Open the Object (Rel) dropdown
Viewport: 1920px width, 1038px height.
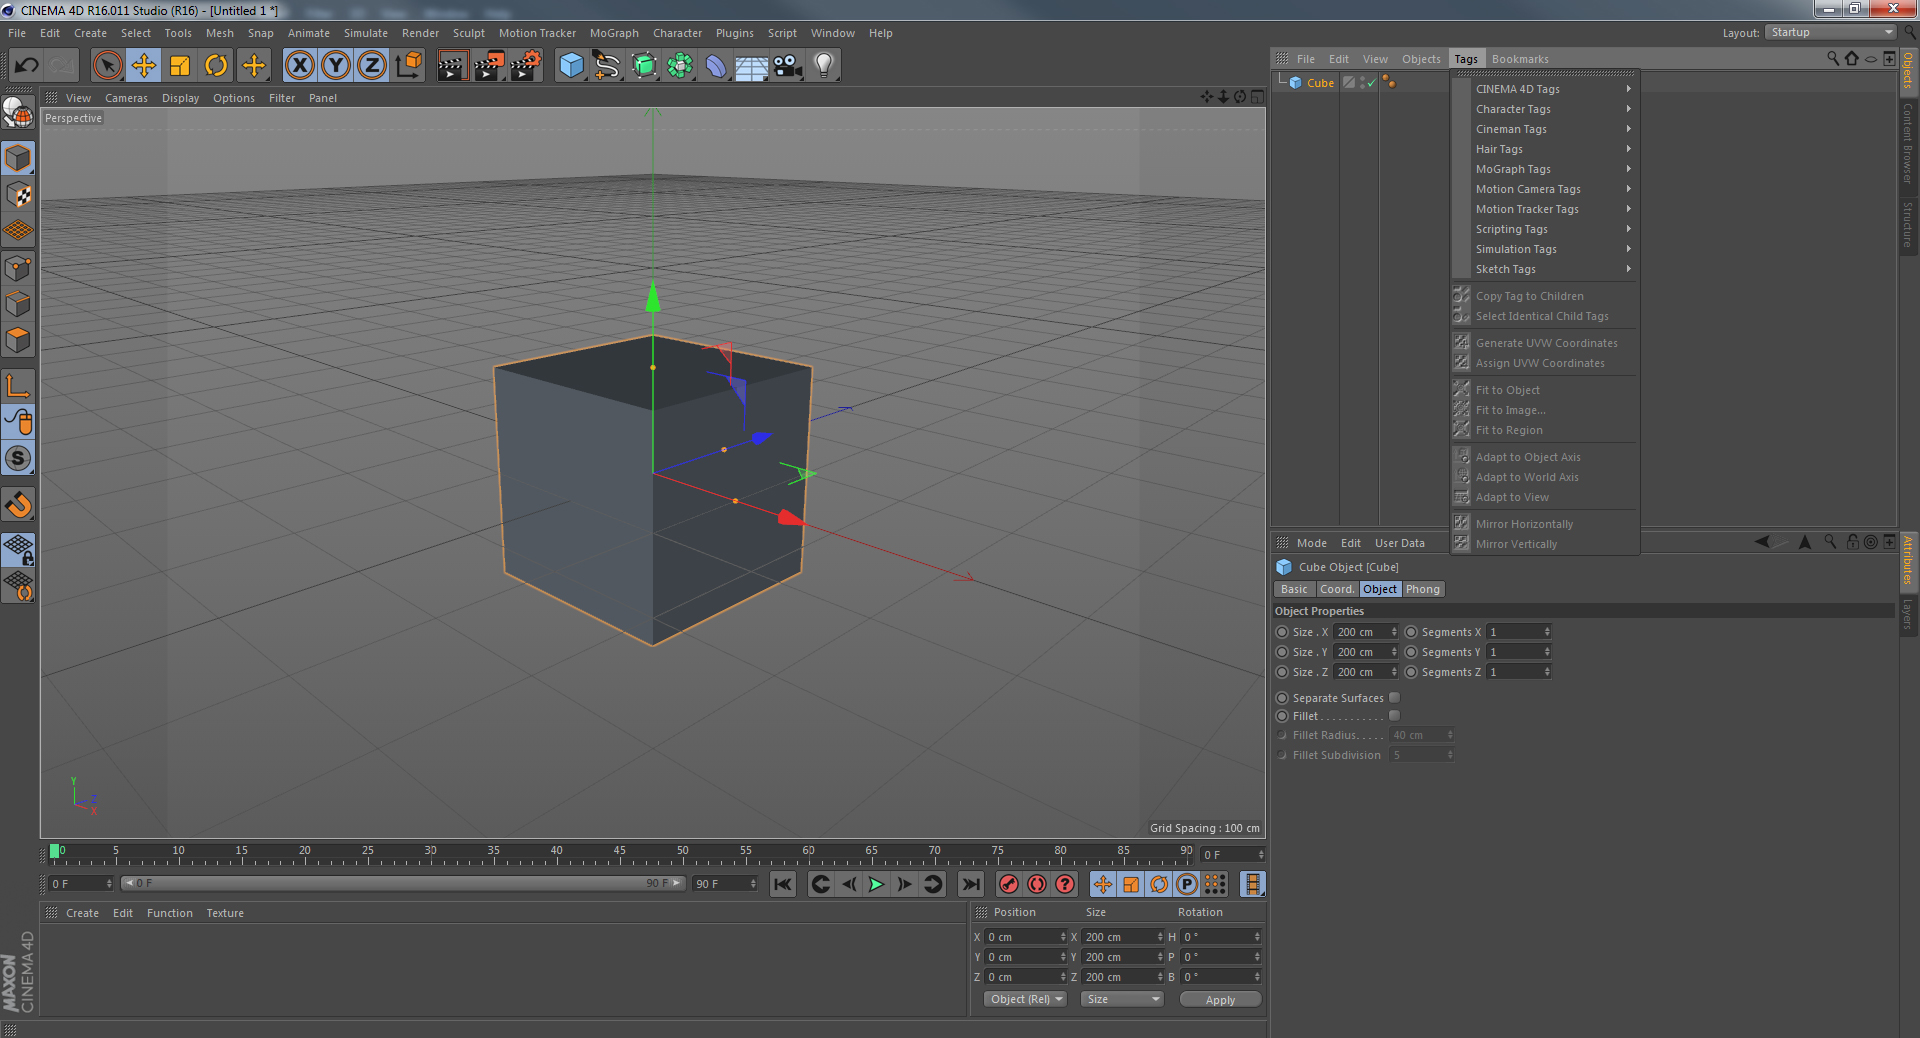pyautogui.click(x=1025, y=999)
